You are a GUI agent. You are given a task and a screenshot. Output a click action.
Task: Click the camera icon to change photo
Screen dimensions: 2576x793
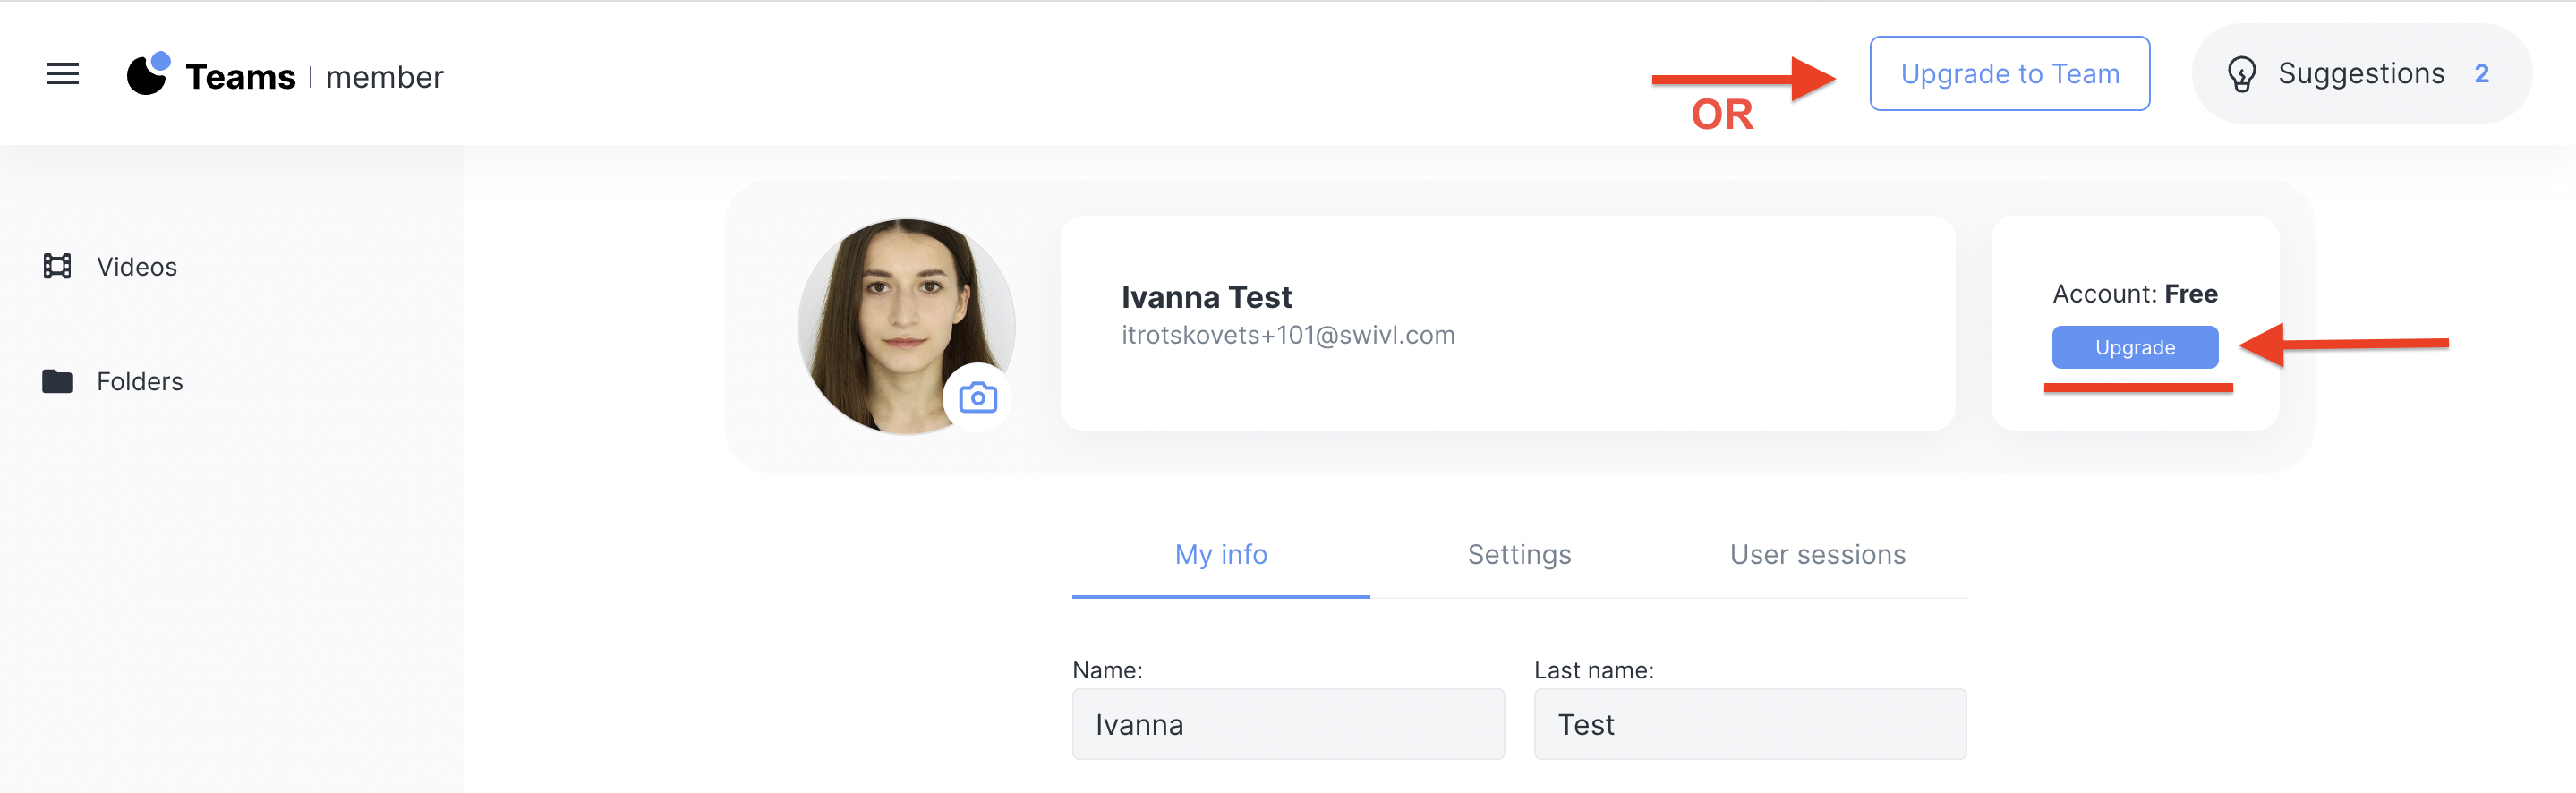[977, 398]
